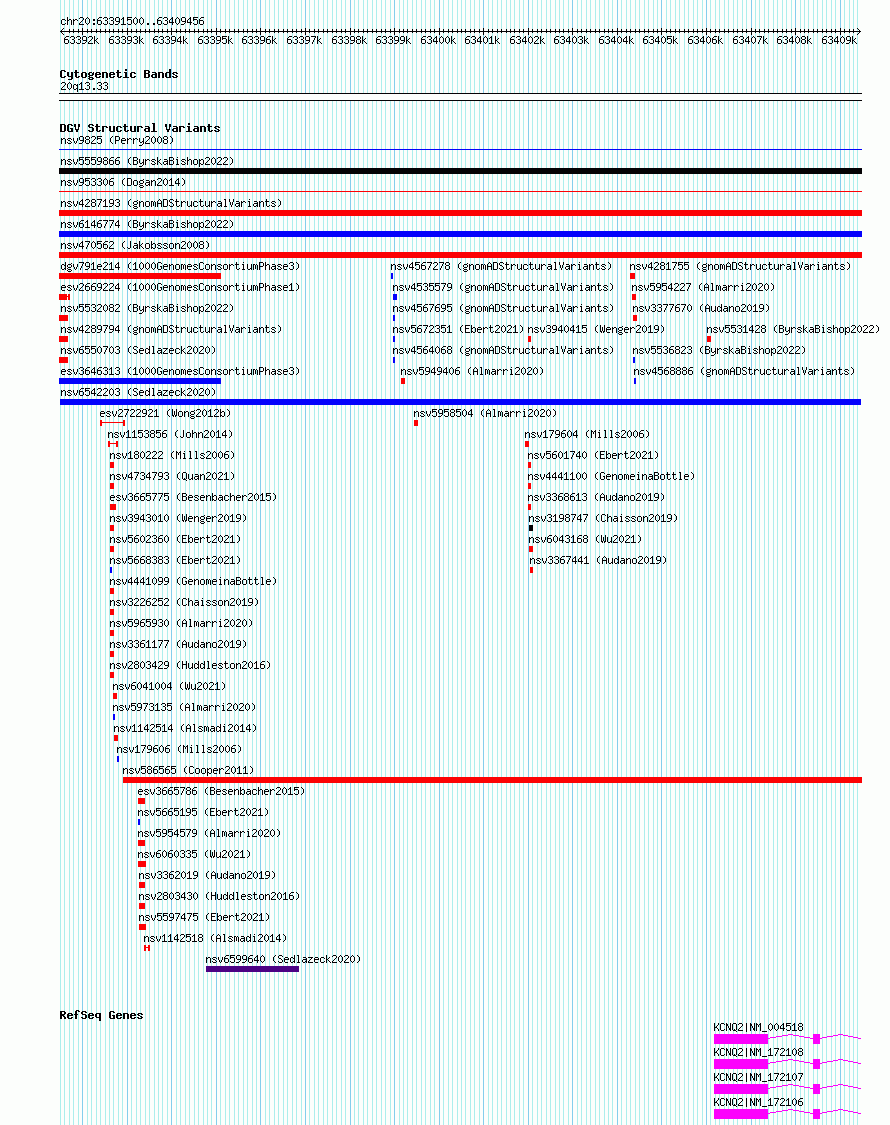Select nsv586565 (Cooper2011) variant label

point(188,770)
